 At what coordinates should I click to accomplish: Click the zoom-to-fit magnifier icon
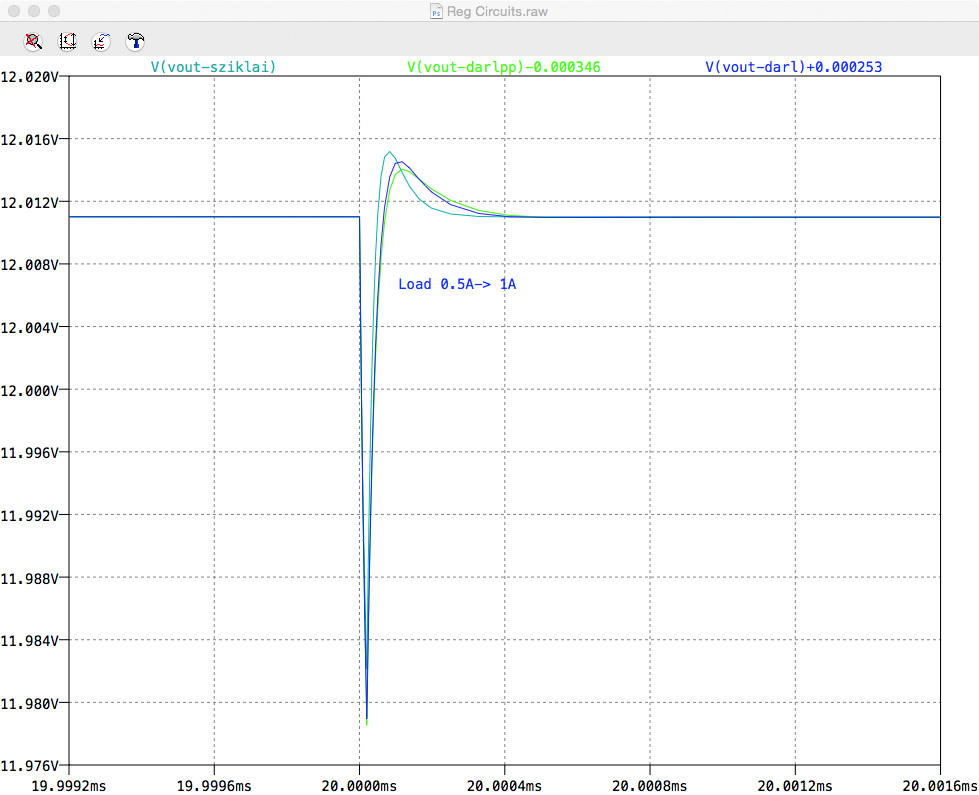(33, 42)
